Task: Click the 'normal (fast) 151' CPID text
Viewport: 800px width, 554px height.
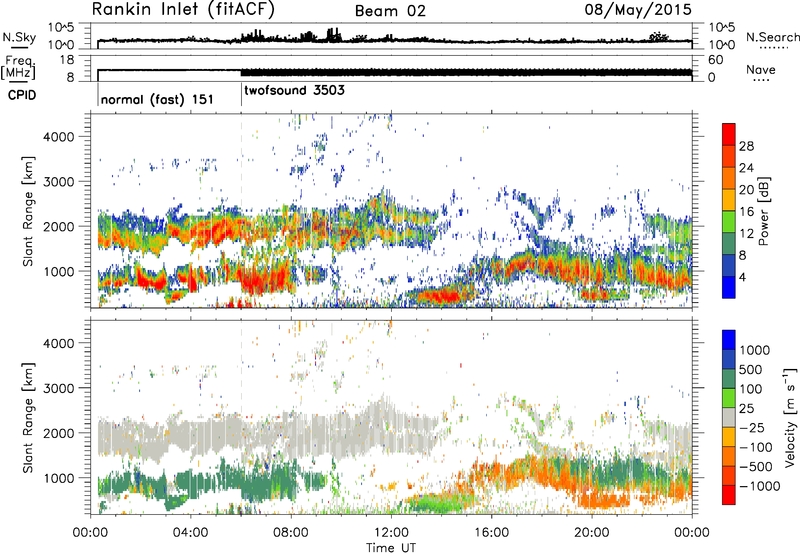Action: (x=157, y=99)
